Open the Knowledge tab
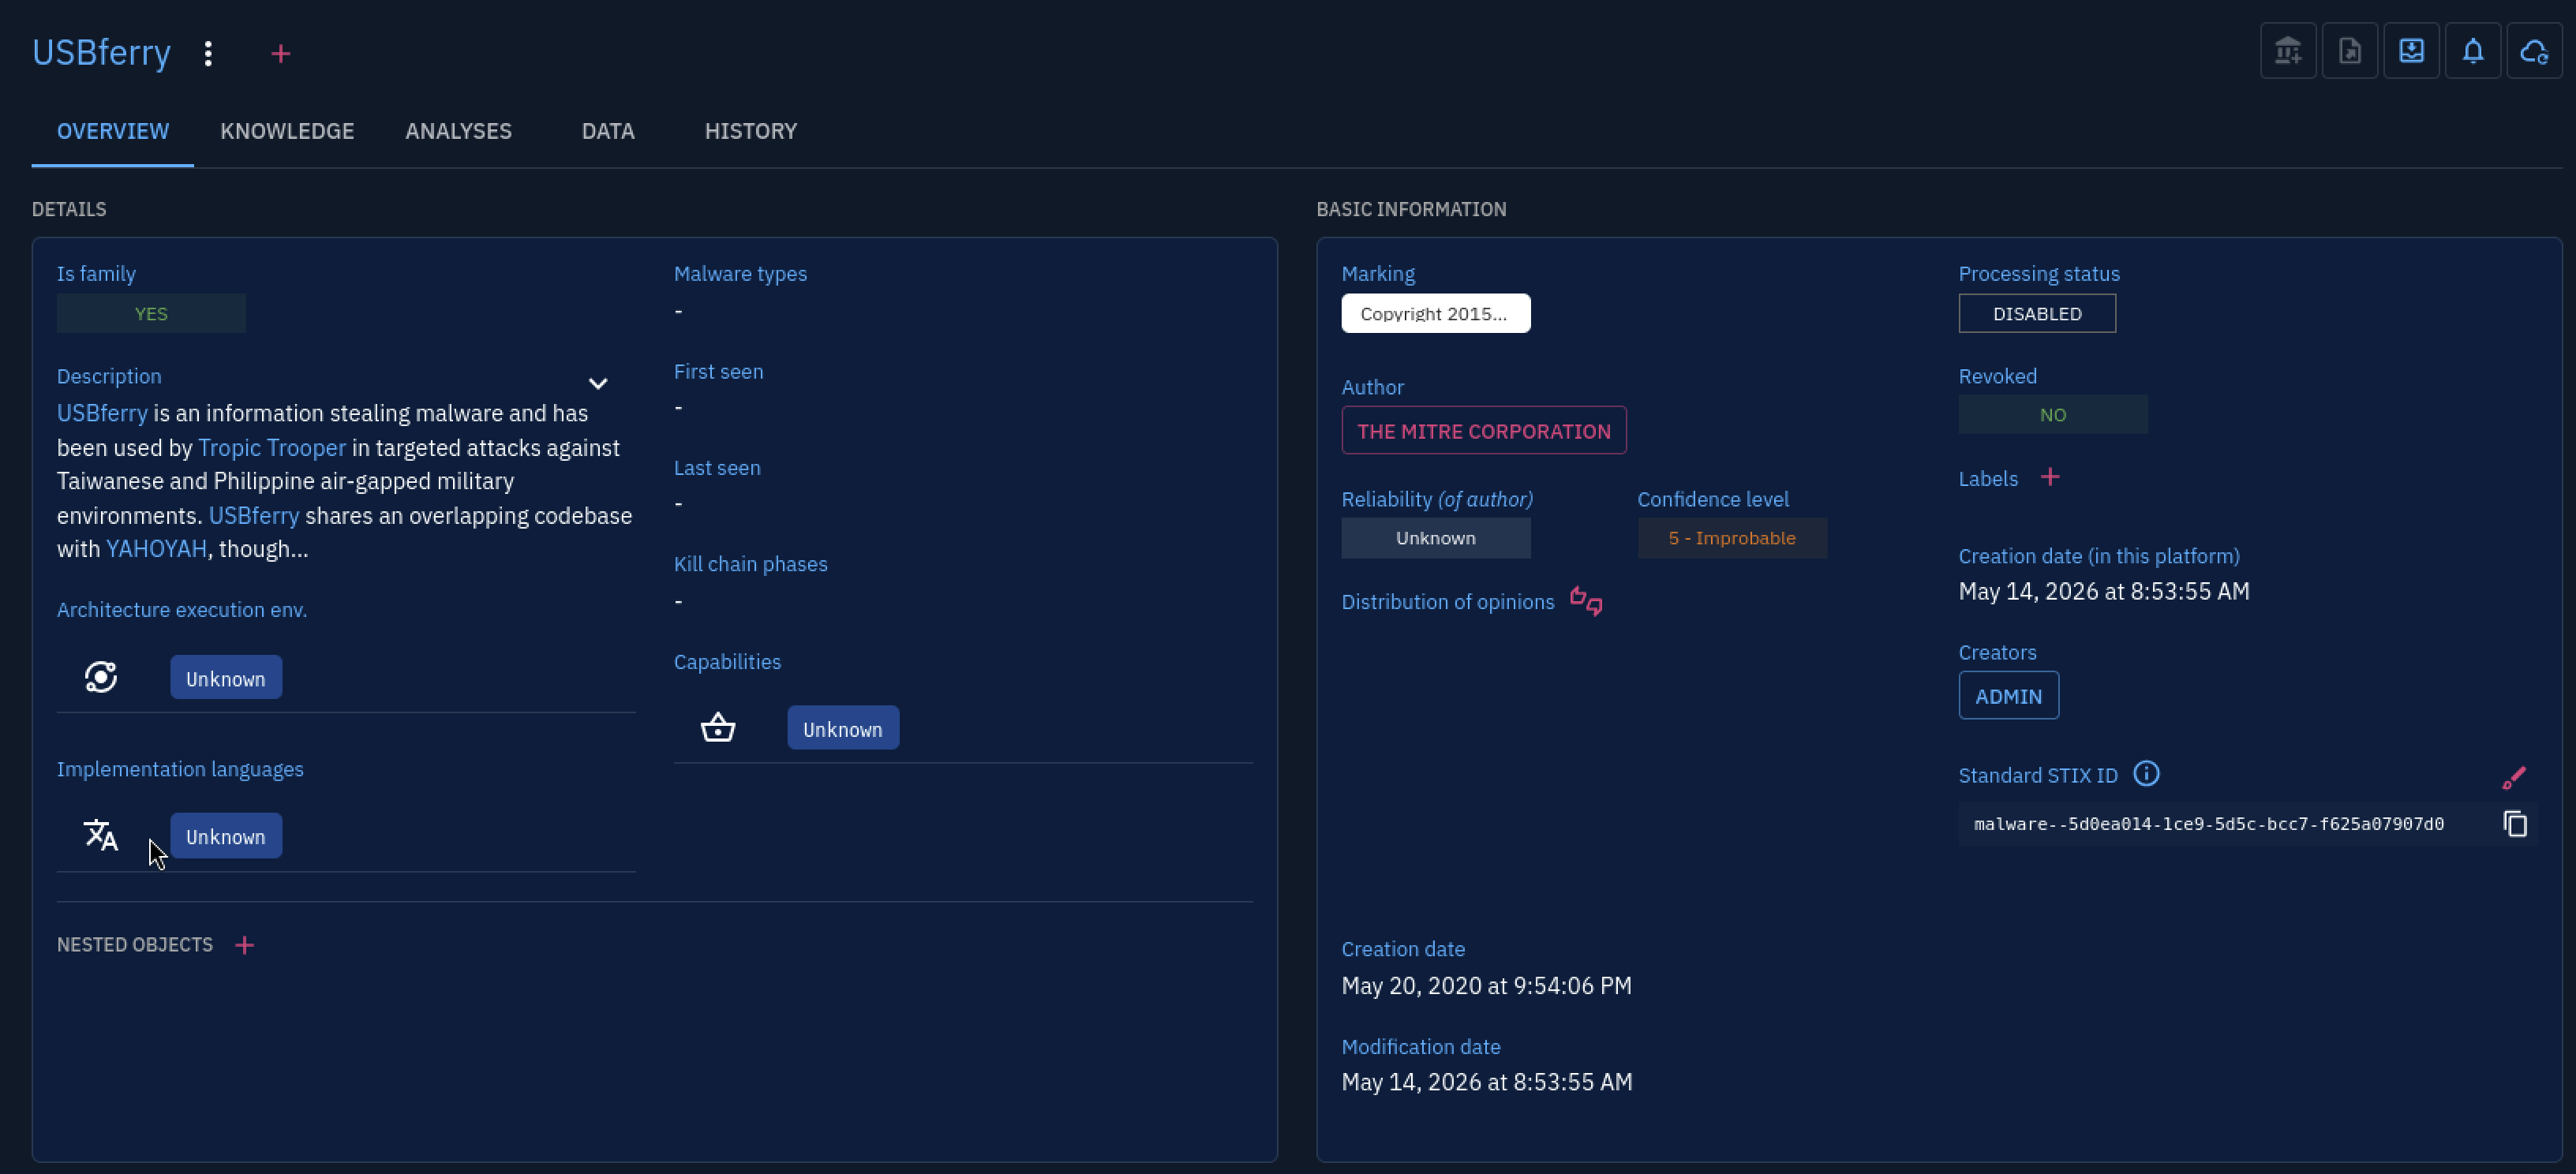 click(287, 131)
